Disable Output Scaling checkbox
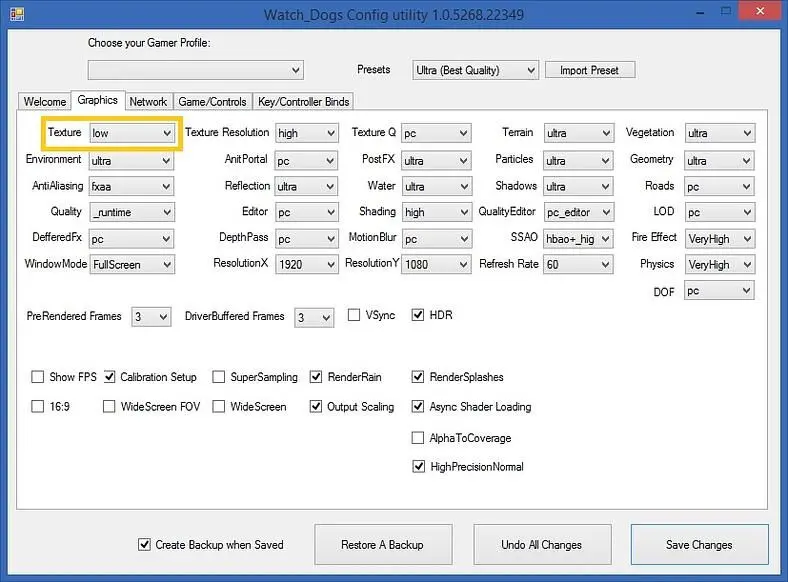The image size is (788, 582). point(316,406)
